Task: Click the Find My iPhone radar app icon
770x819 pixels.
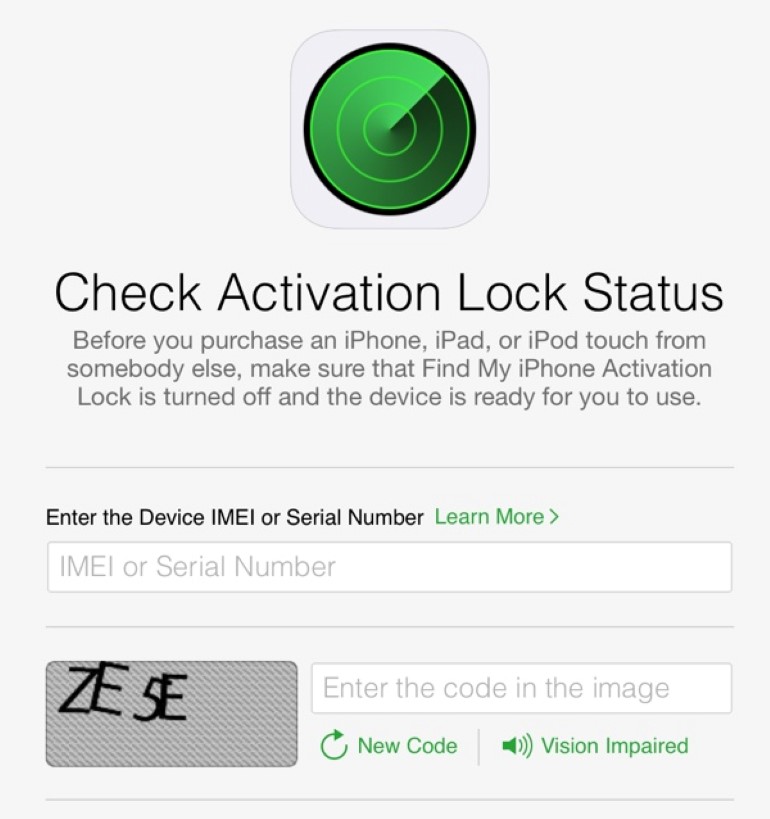Action: click(390, 129)
